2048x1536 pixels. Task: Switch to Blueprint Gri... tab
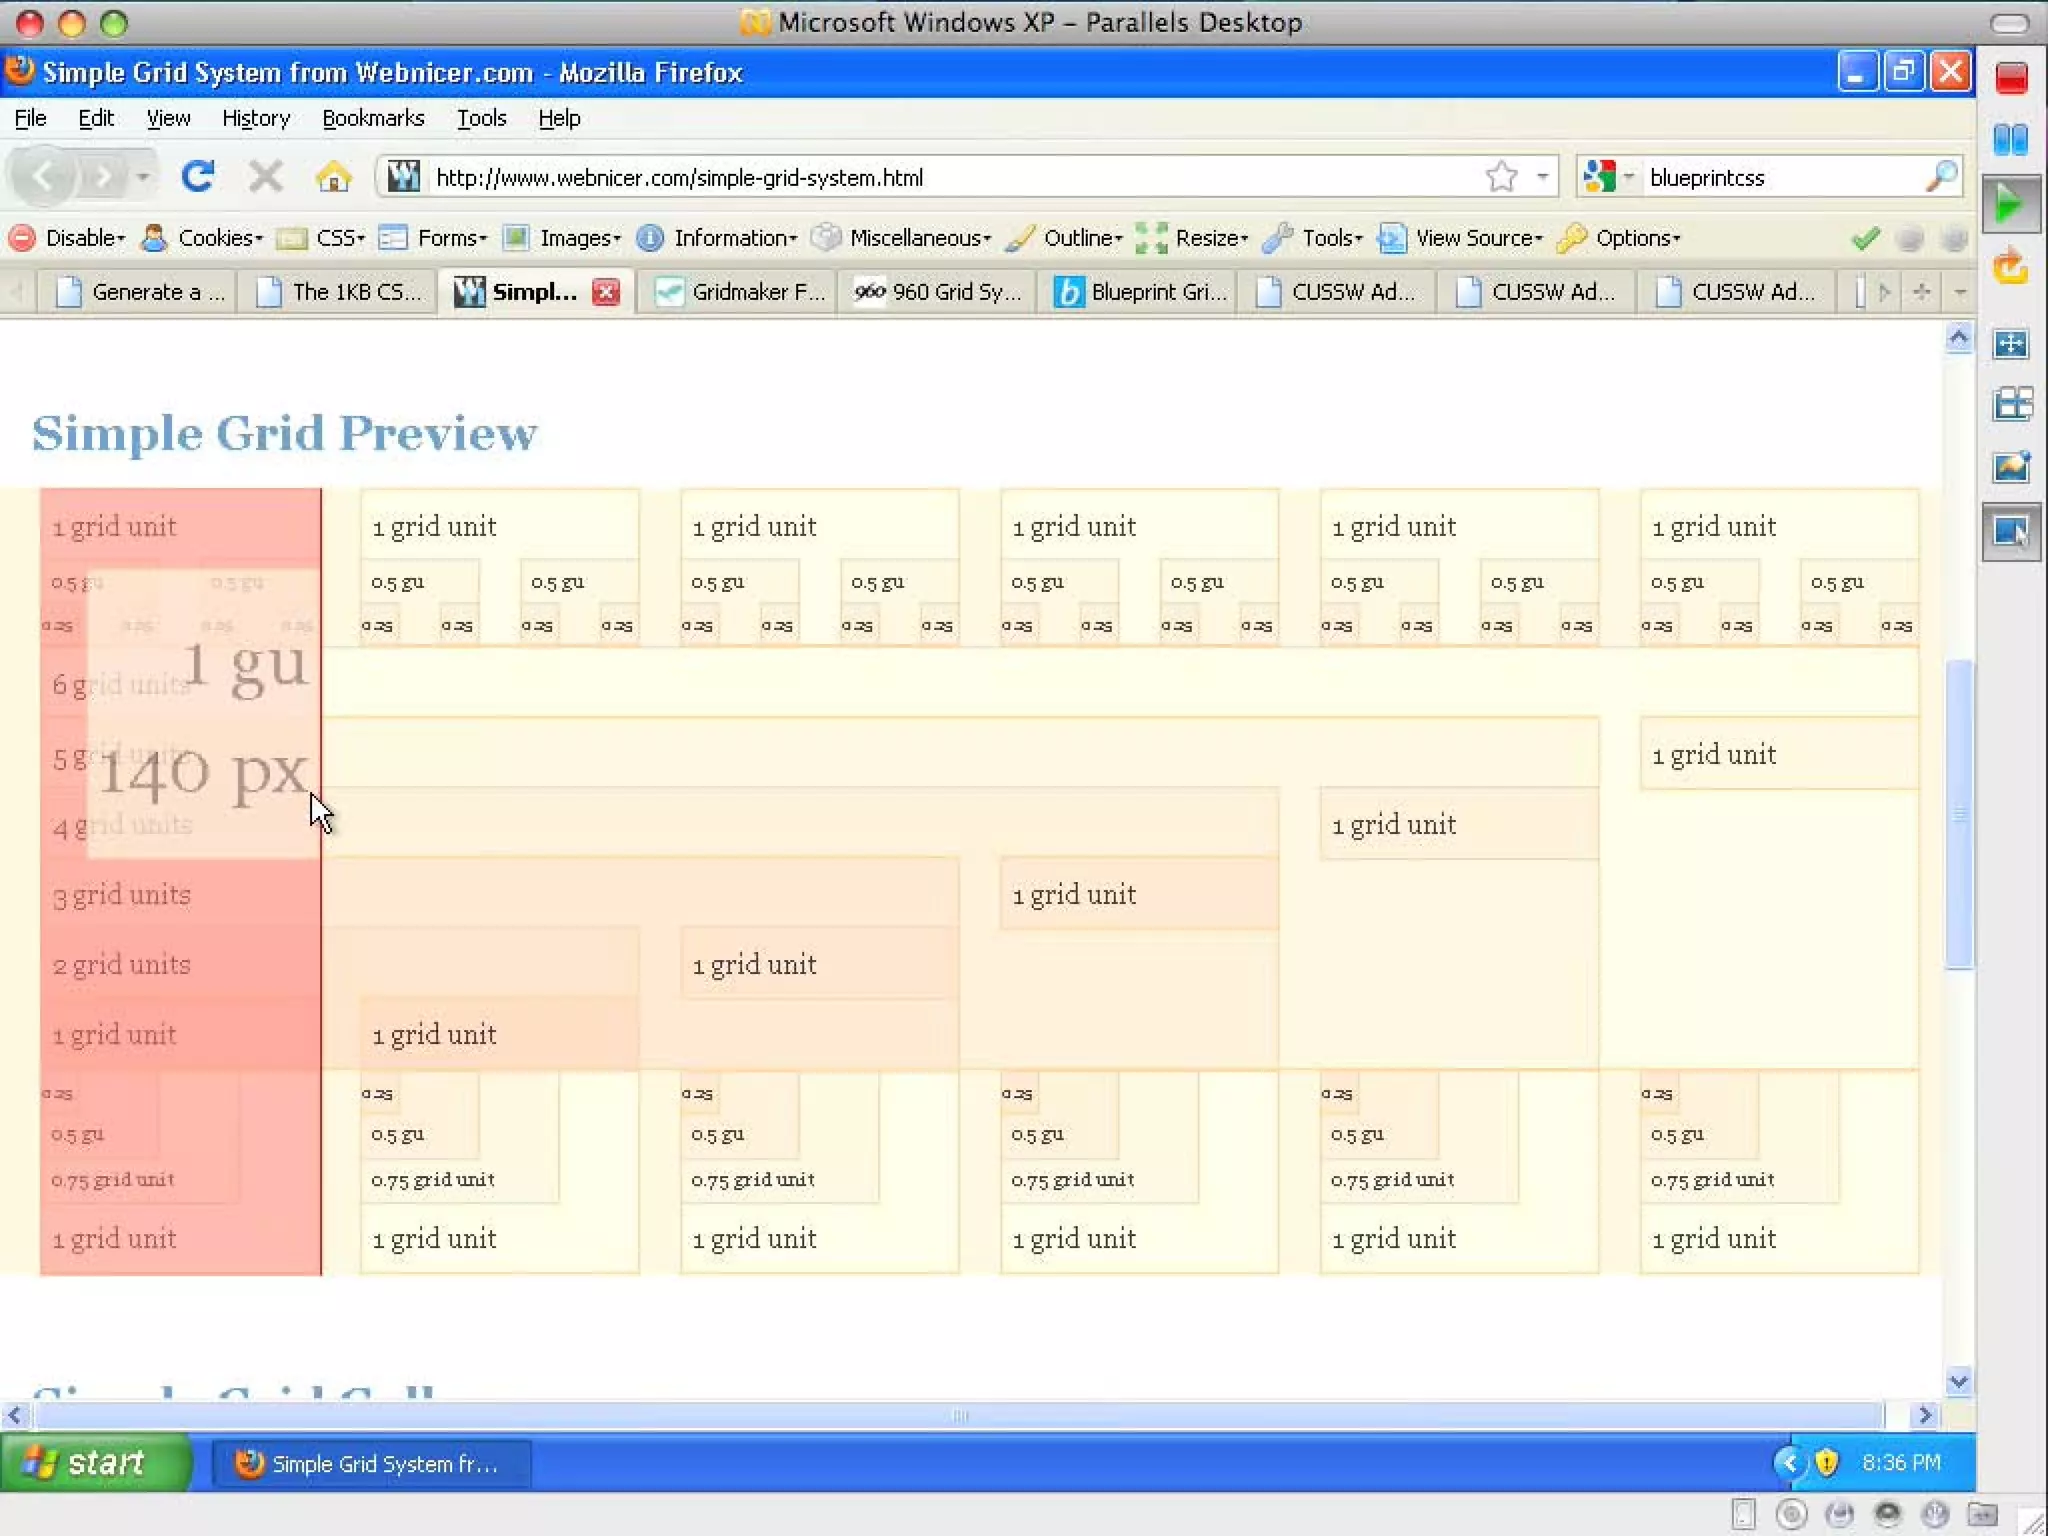coord(1140,292)
